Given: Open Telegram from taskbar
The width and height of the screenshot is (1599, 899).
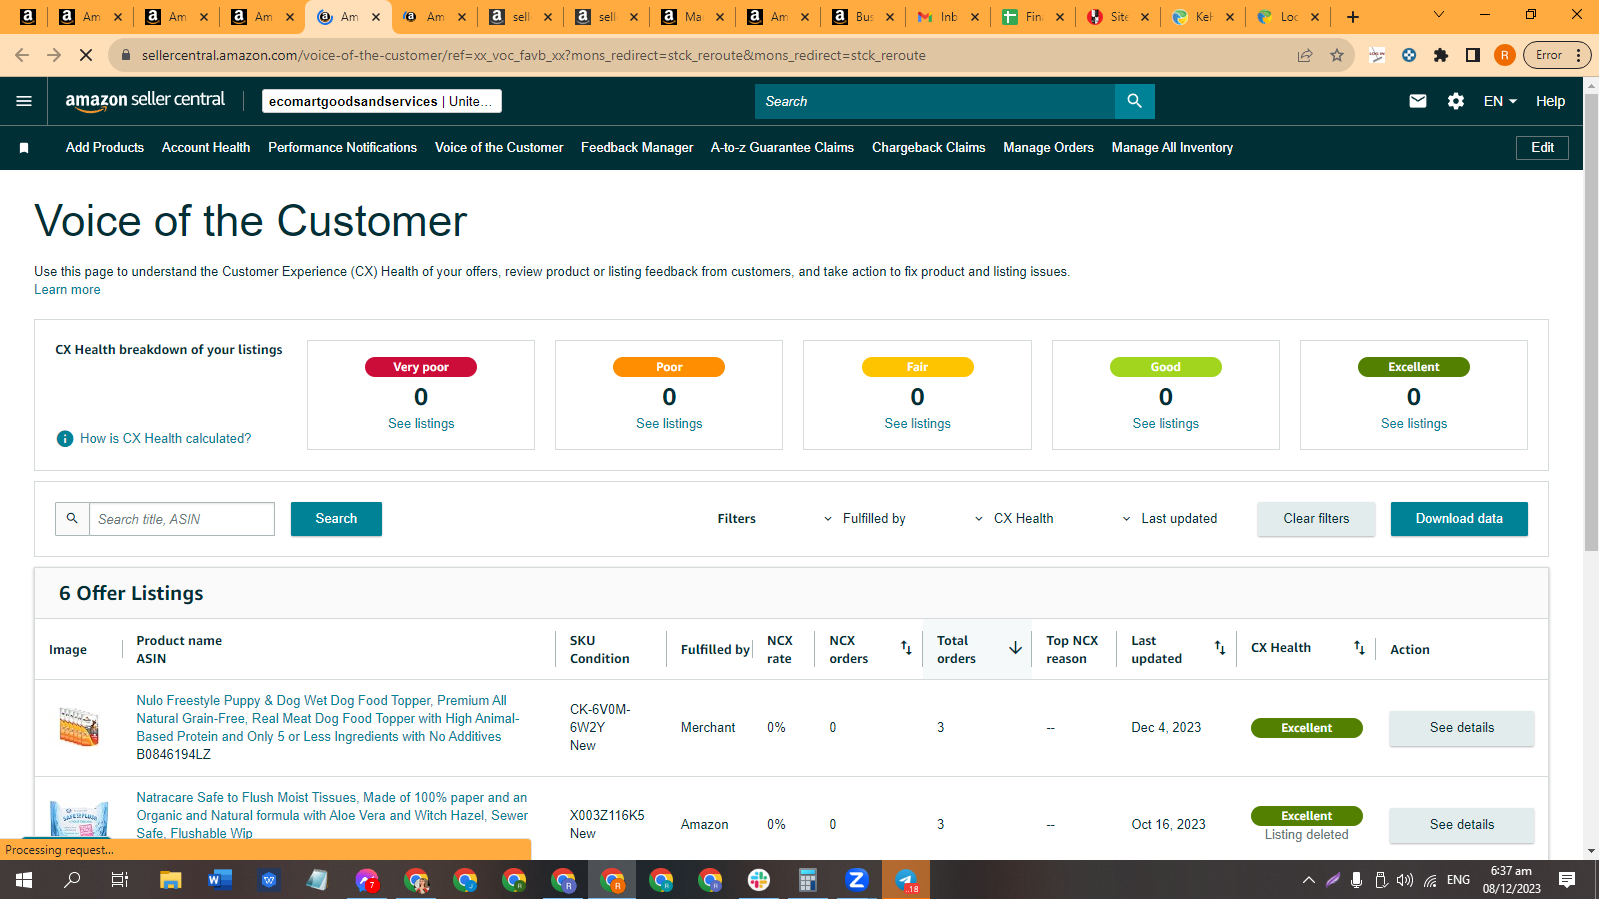Looking at the screenshot, I should click(x=906, y=880).
